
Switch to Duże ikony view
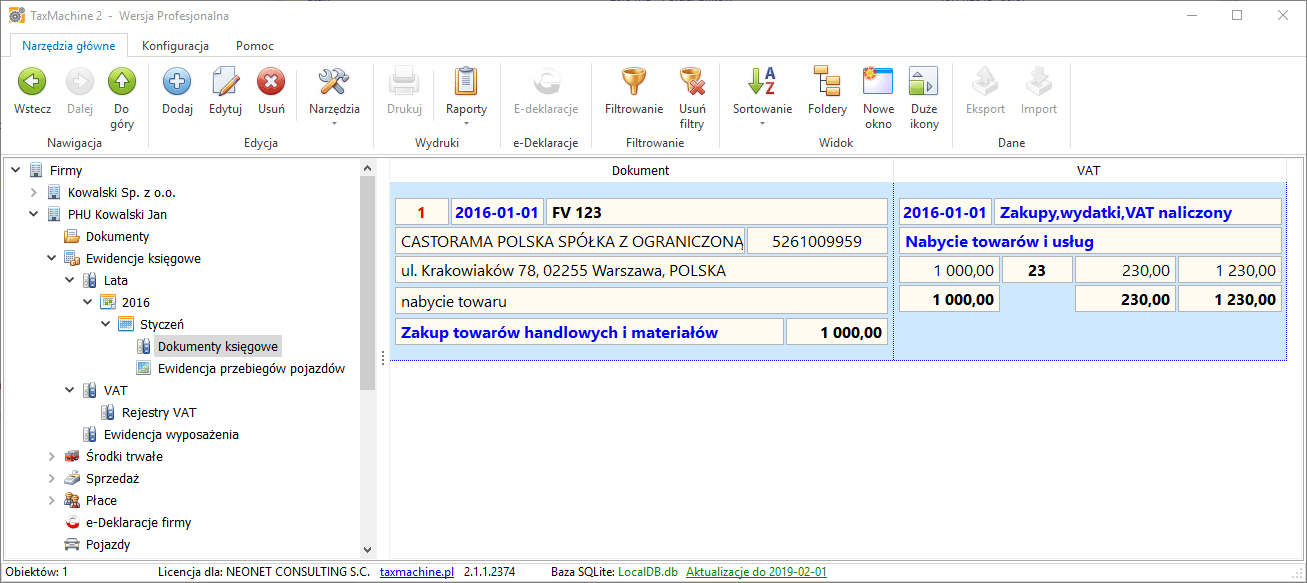924,82
